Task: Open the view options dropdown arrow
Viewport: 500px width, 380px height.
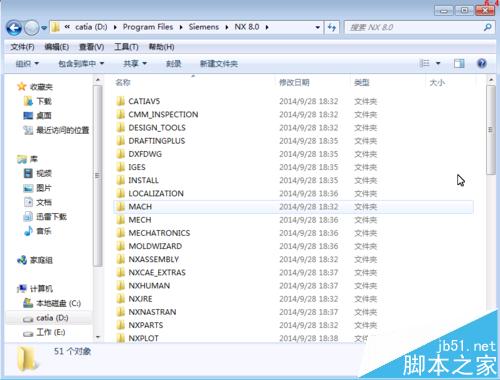Action: pyautogui.click(x=438, y=63)
